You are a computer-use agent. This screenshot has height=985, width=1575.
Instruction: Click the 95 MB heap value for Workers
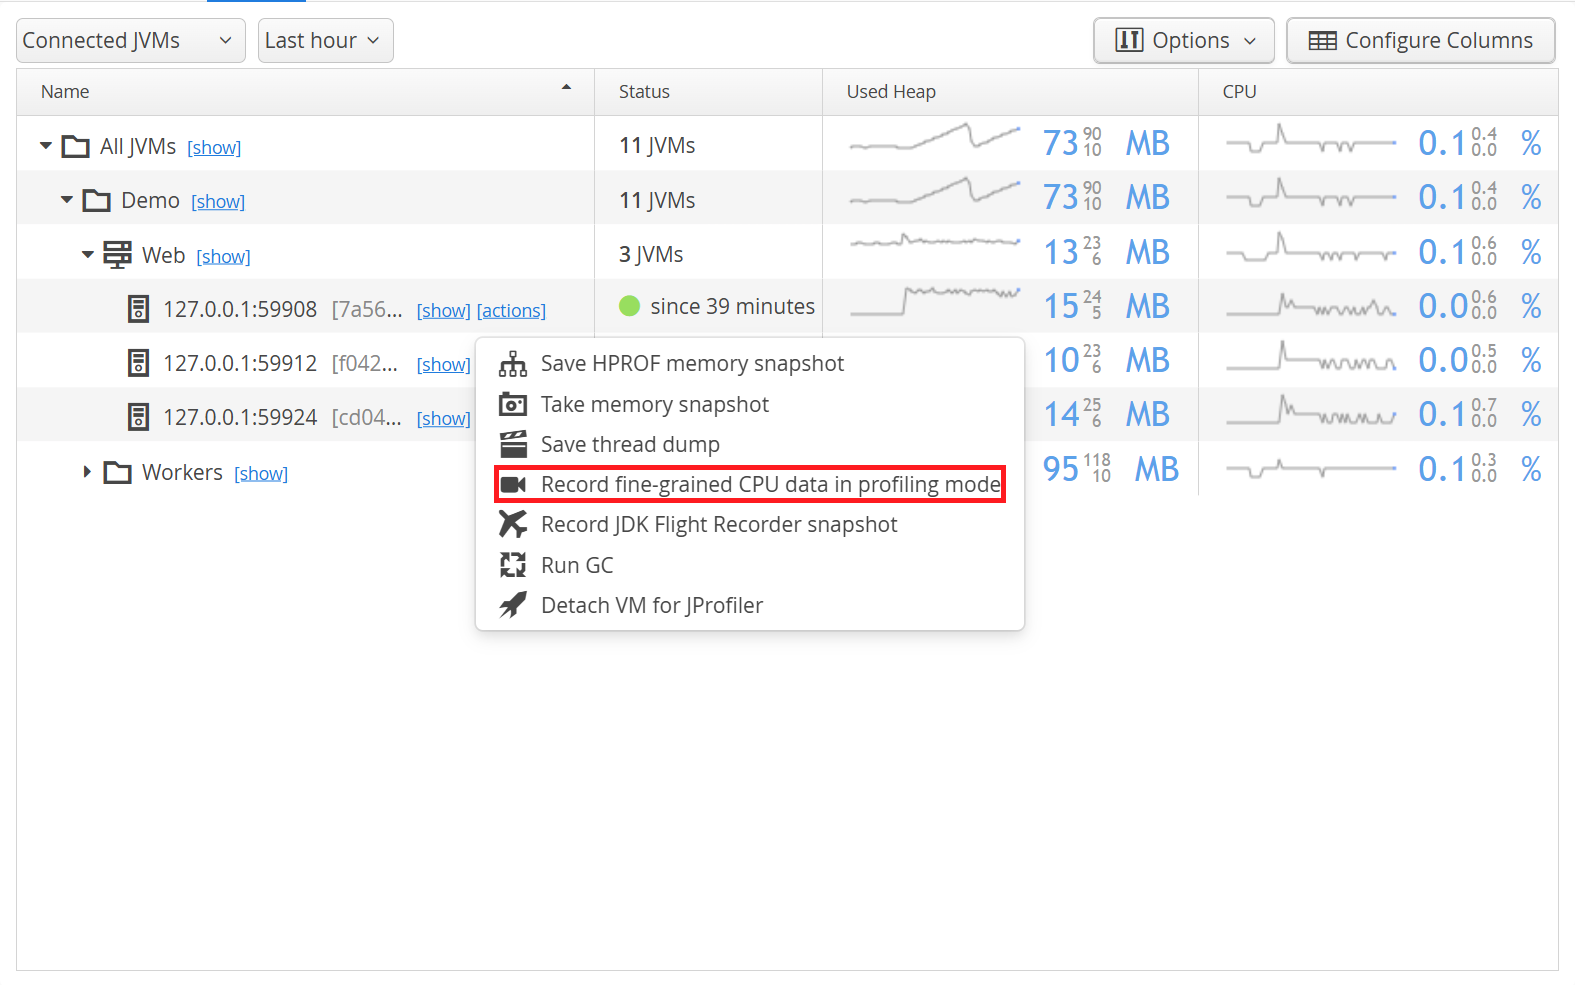pyautogui.click(x=1111, y=469)
